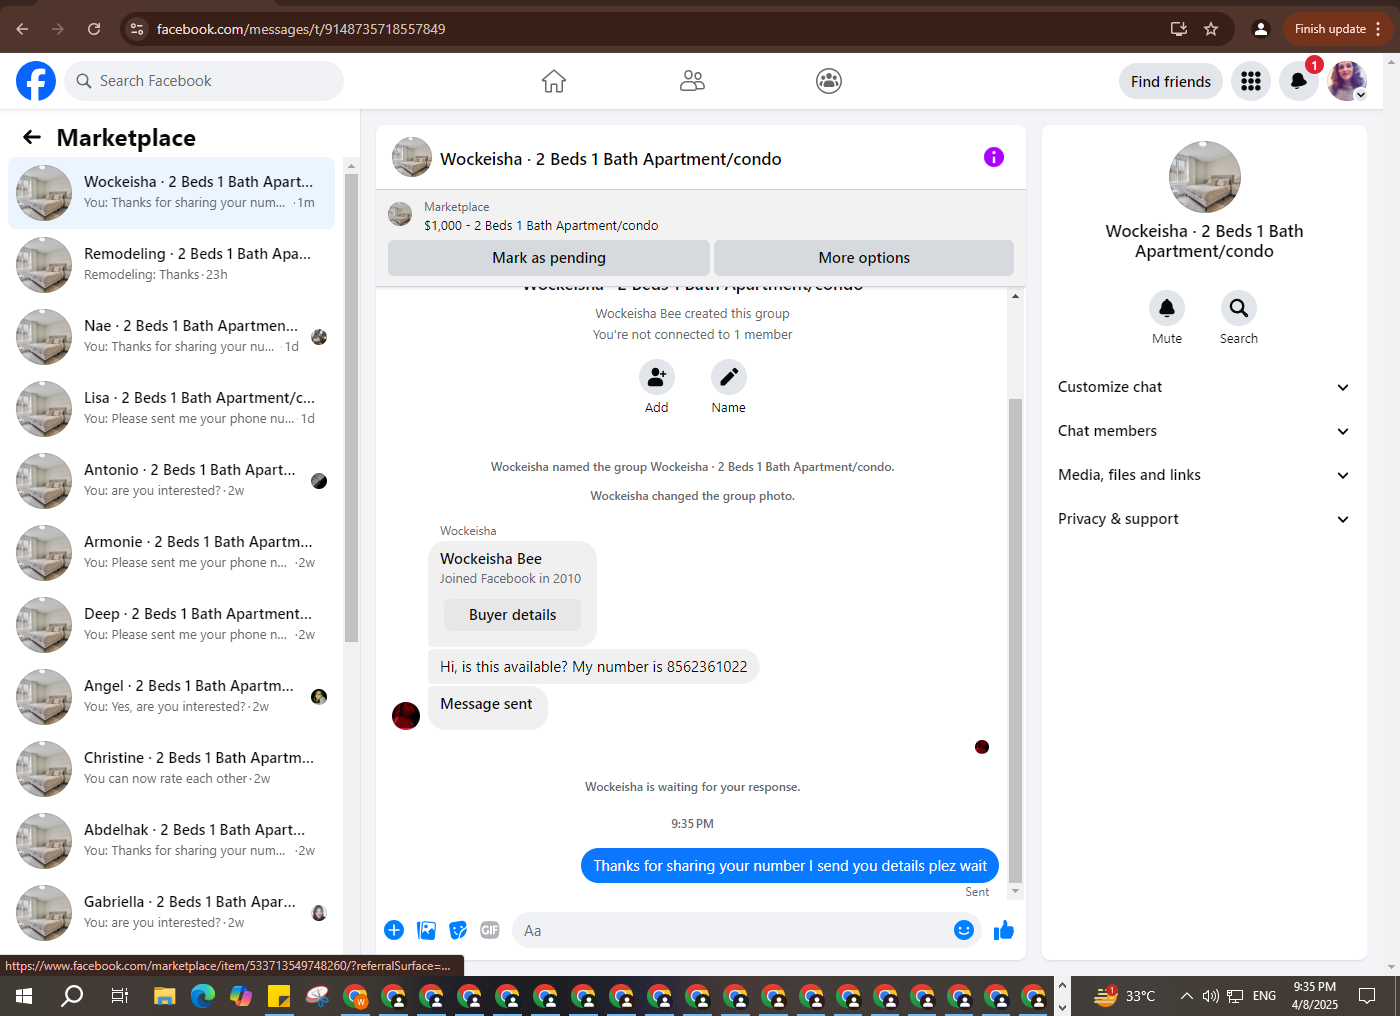Click the conversation list scrollbar
Screen dimensions: 1400x1016
(x=351, y=407)
